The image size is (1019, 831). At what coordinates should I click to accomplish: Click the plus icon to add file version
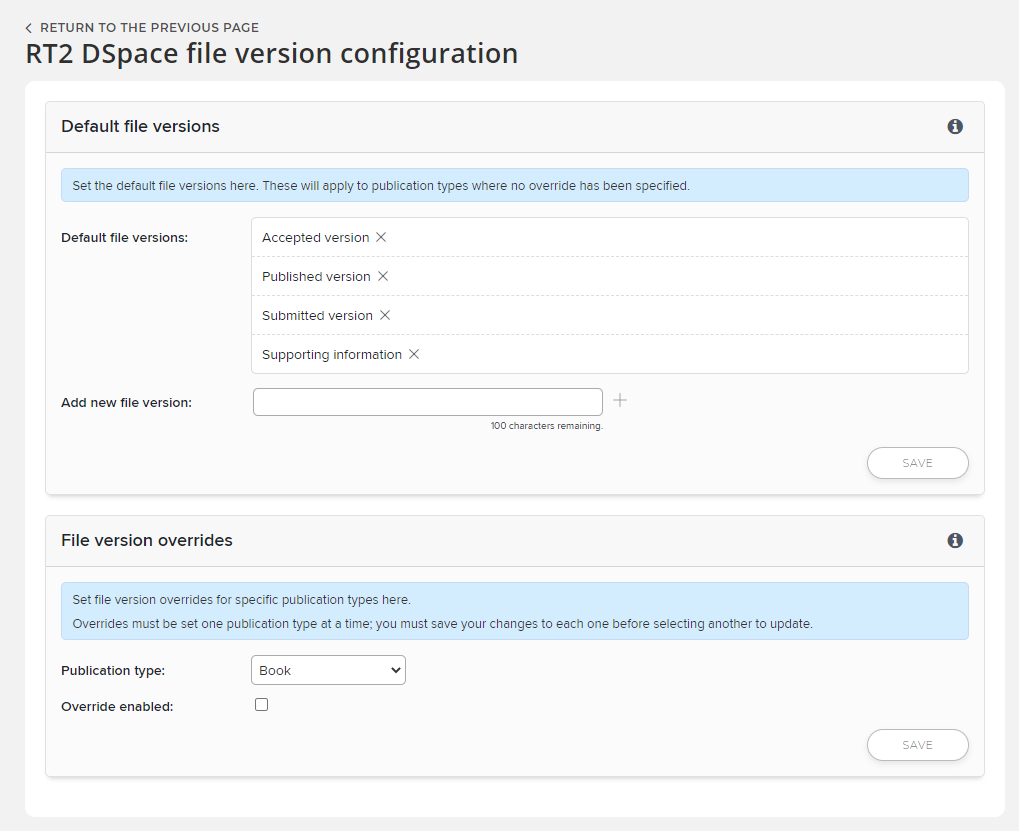click(x=620, y=401)
